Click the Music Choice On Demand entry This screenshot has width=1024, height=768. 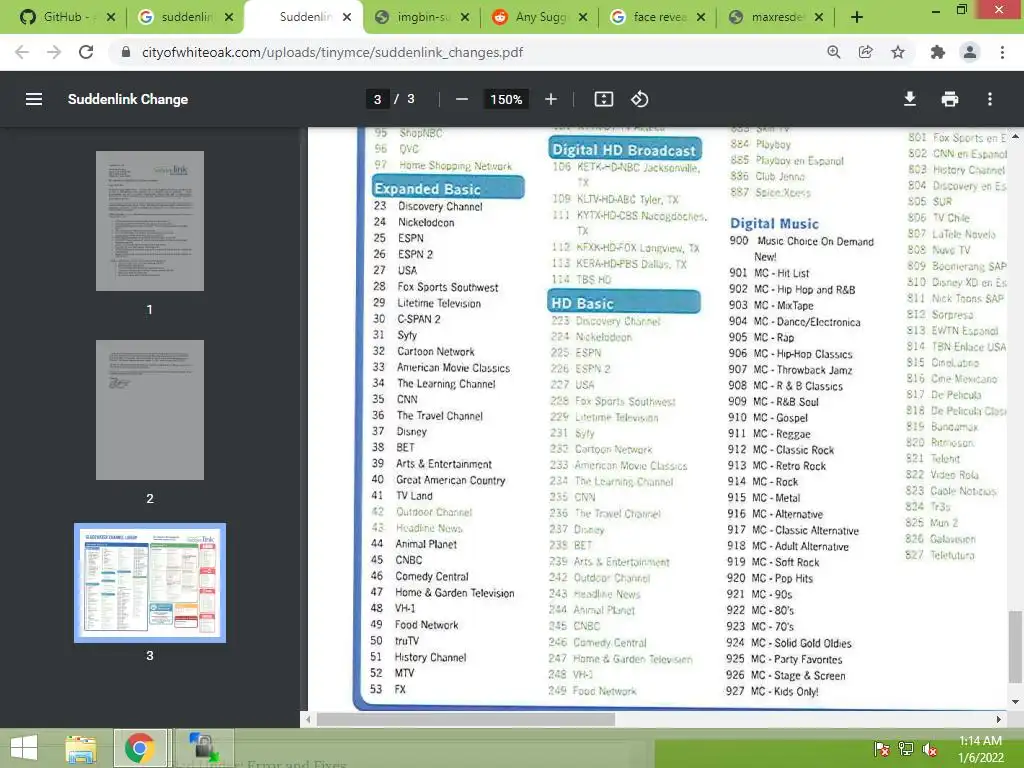point(801,248)
